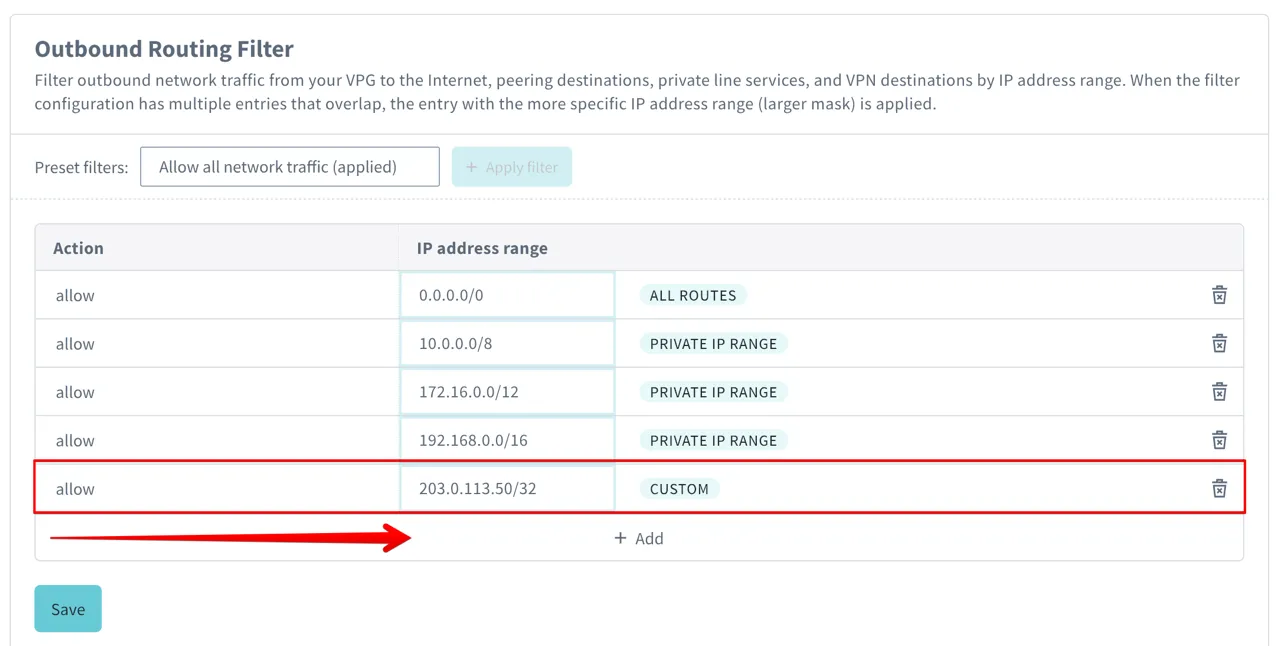The width and height of the screenshot is (1280, 646).
Task: Open the Preset filters dropdown
Action: click(290, 167)
